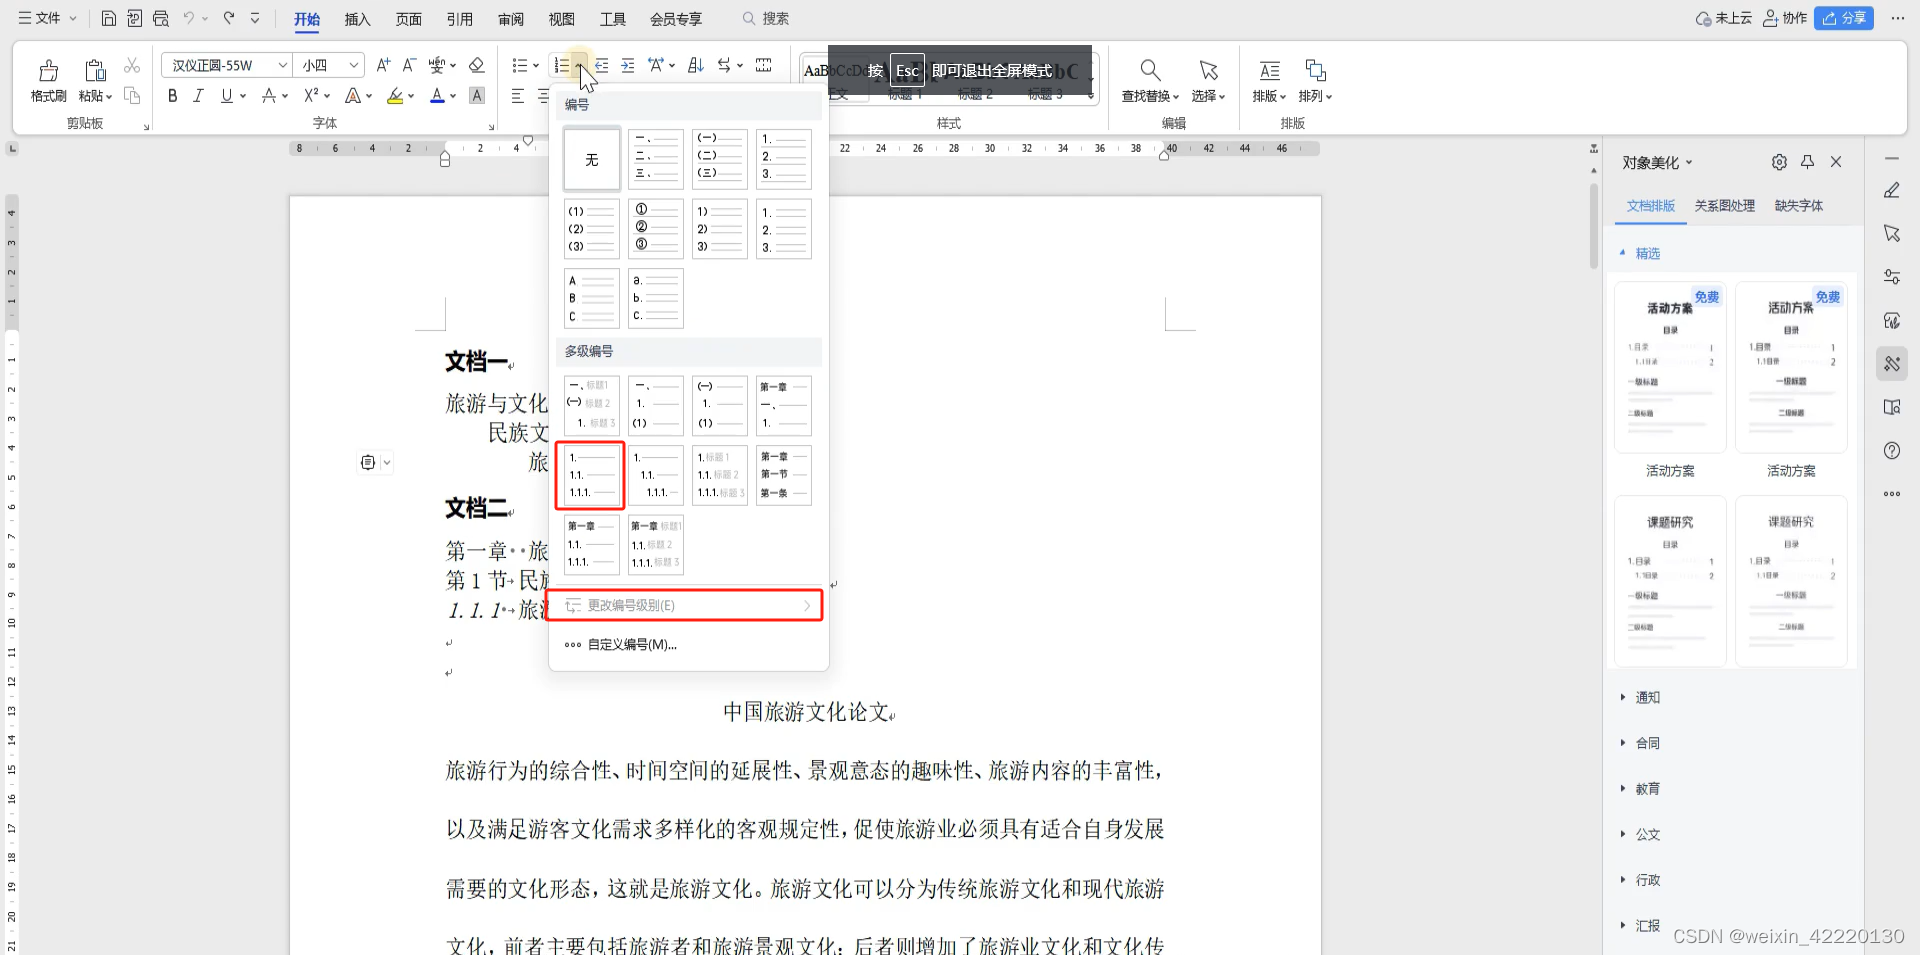Expand the highlight color dropdown arrow
The image size is (1920, 955).
[x=411, y=96]
